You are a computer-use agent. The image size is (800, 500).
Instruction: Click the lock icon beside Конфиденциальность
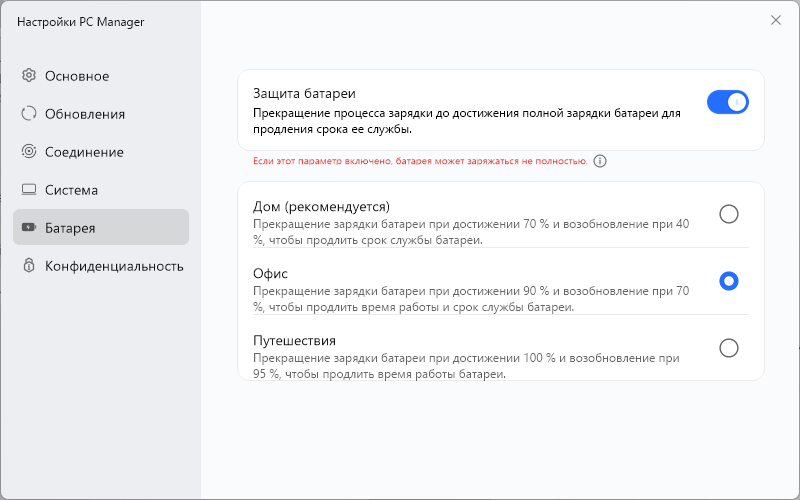pyautogui.click(x=29, y=266)
